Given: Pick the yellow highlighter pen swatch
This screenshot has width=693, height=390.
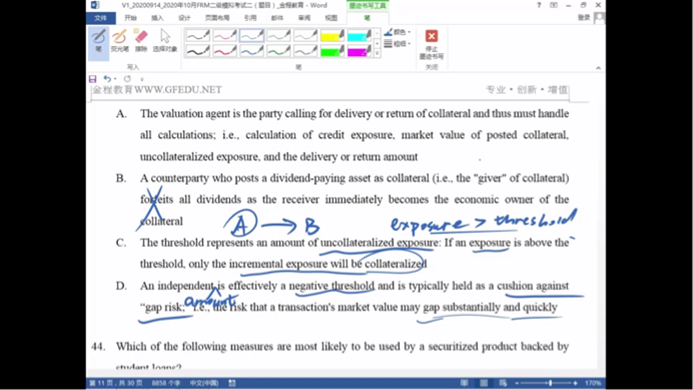Looking at the screenshot, I should click(x=332, y=35).
